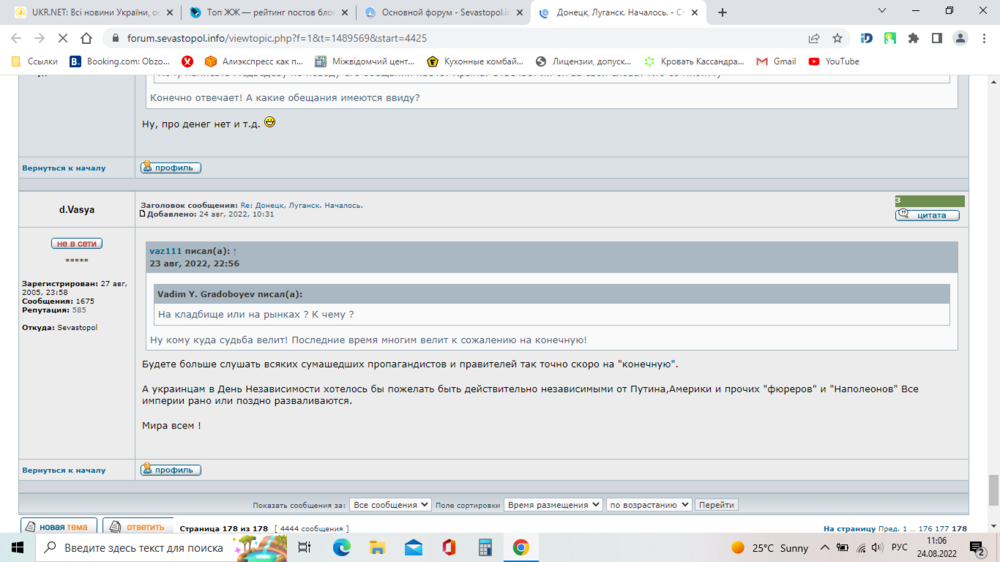Expand the Время размещения sort field dropdown

click(553, 505)
